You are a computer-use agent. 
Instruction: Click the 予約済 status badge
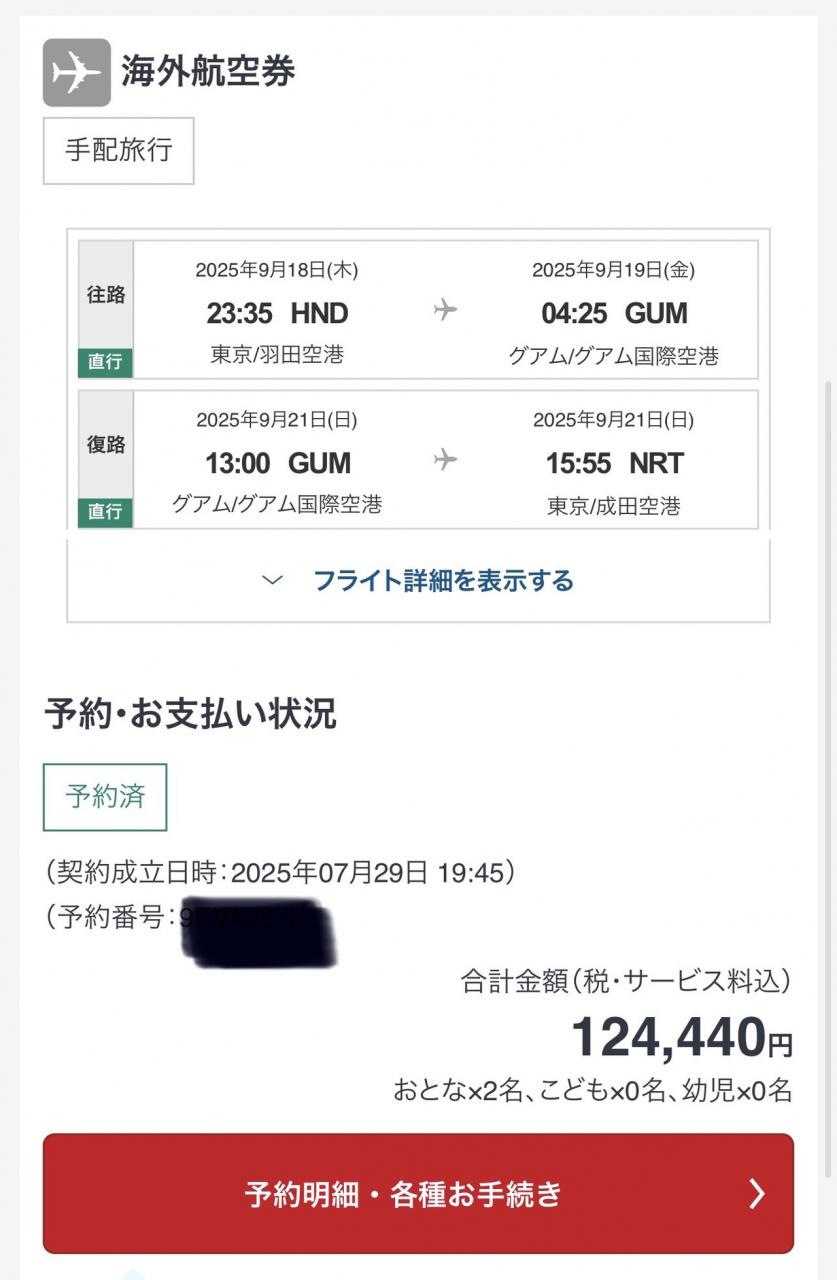pos(105,797)
